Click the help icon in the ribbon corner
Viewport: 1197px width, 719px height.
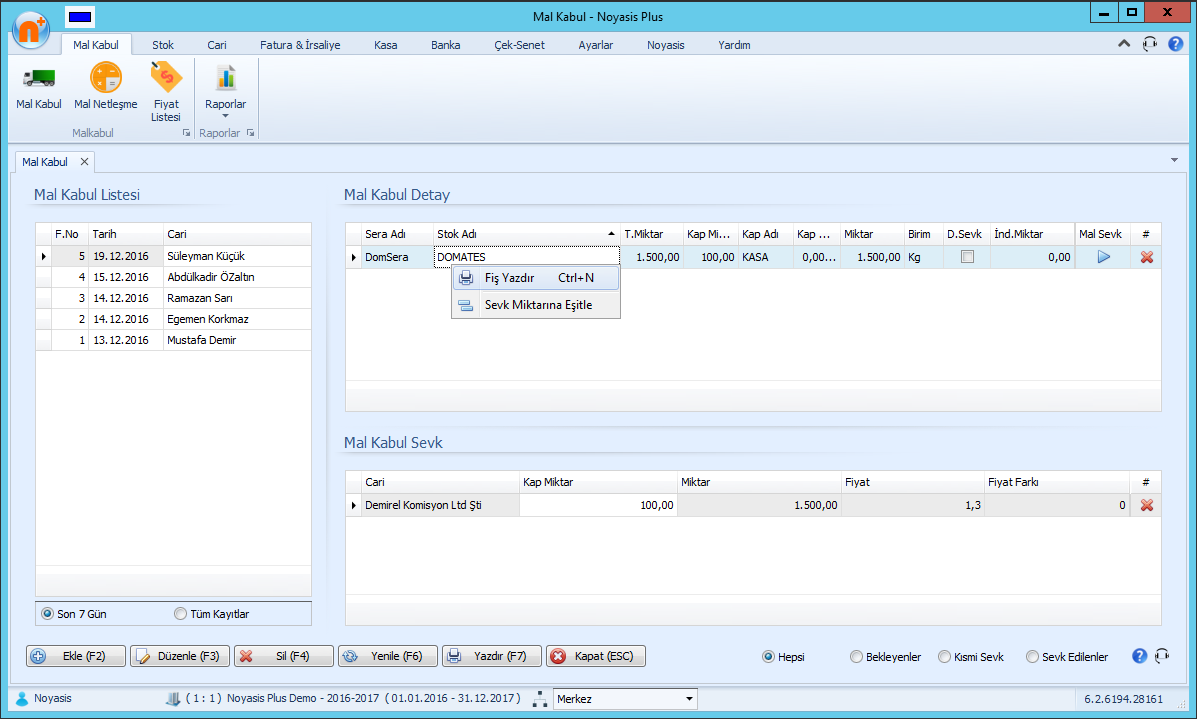coord(1176,44)
